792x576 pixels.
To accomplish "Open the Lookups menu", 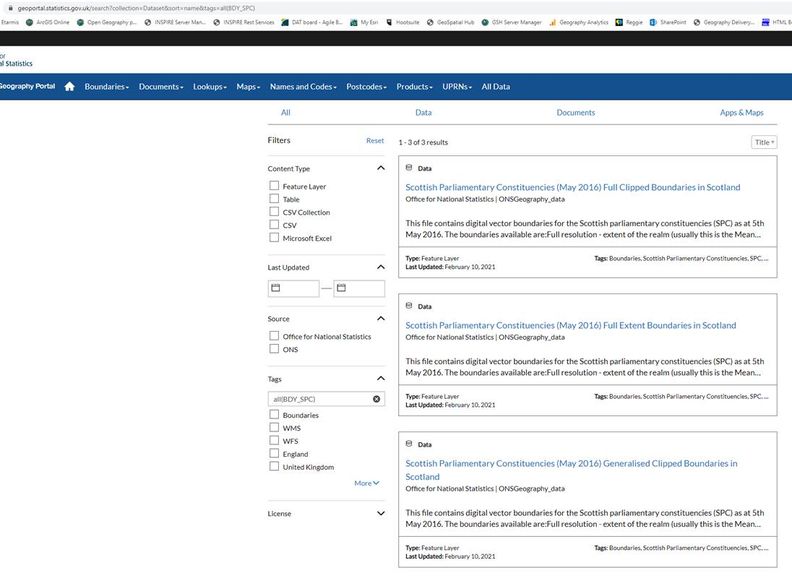I will pos(210,86).
